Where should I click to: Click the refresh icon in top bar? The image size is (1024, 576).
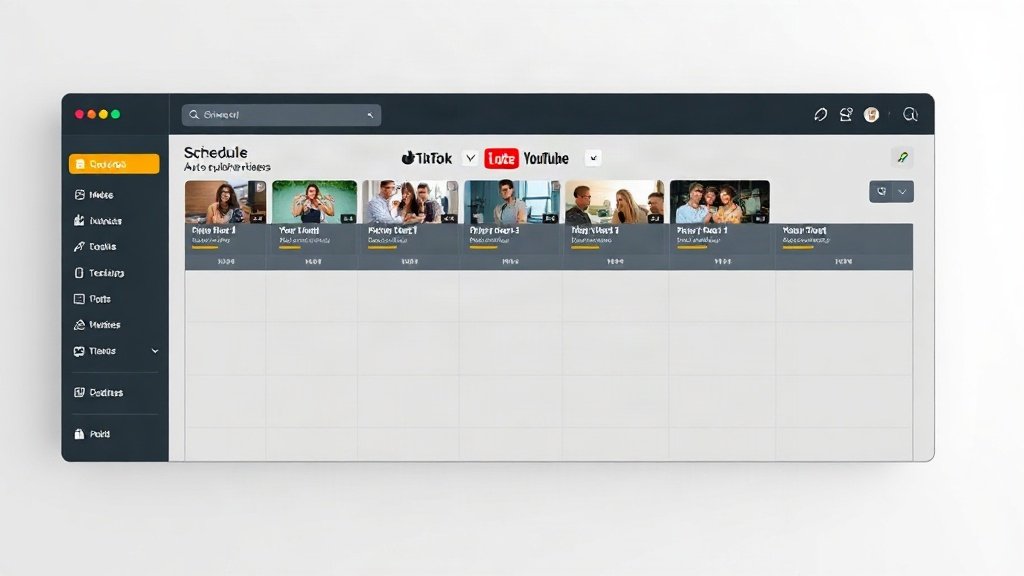[821, 114]
